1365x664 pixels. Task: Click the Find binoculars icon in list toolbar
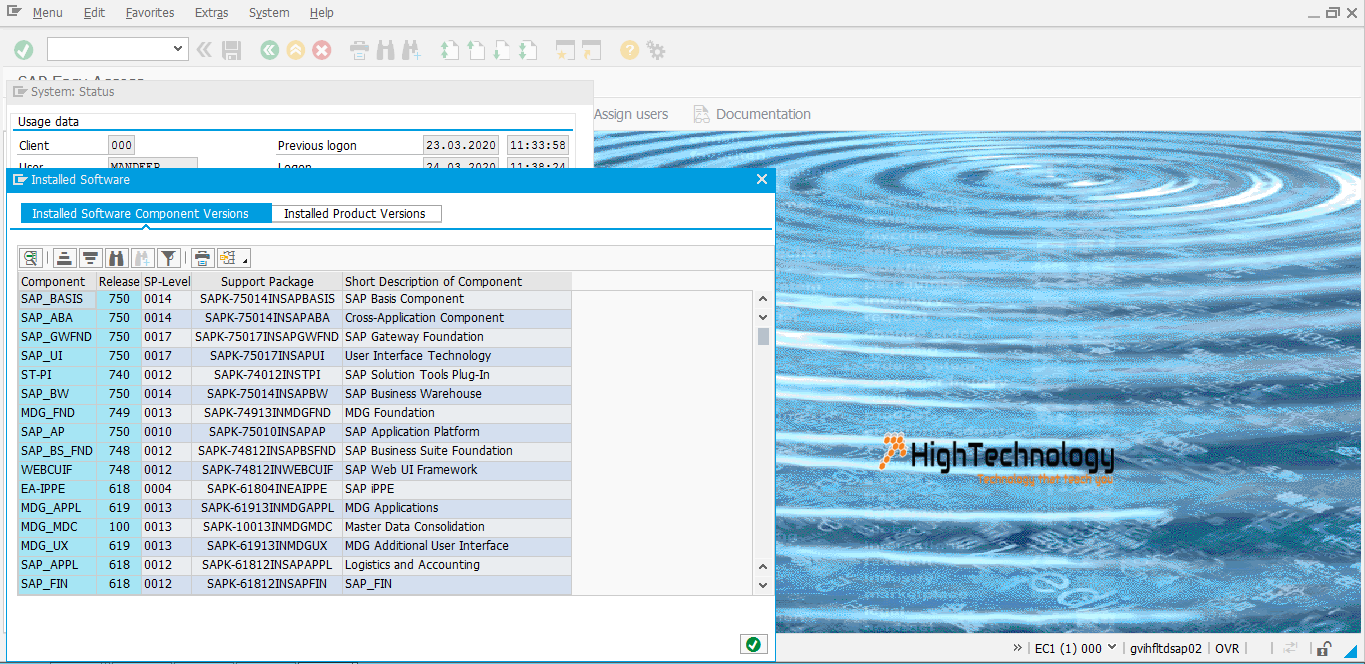[x=117, y=258]
